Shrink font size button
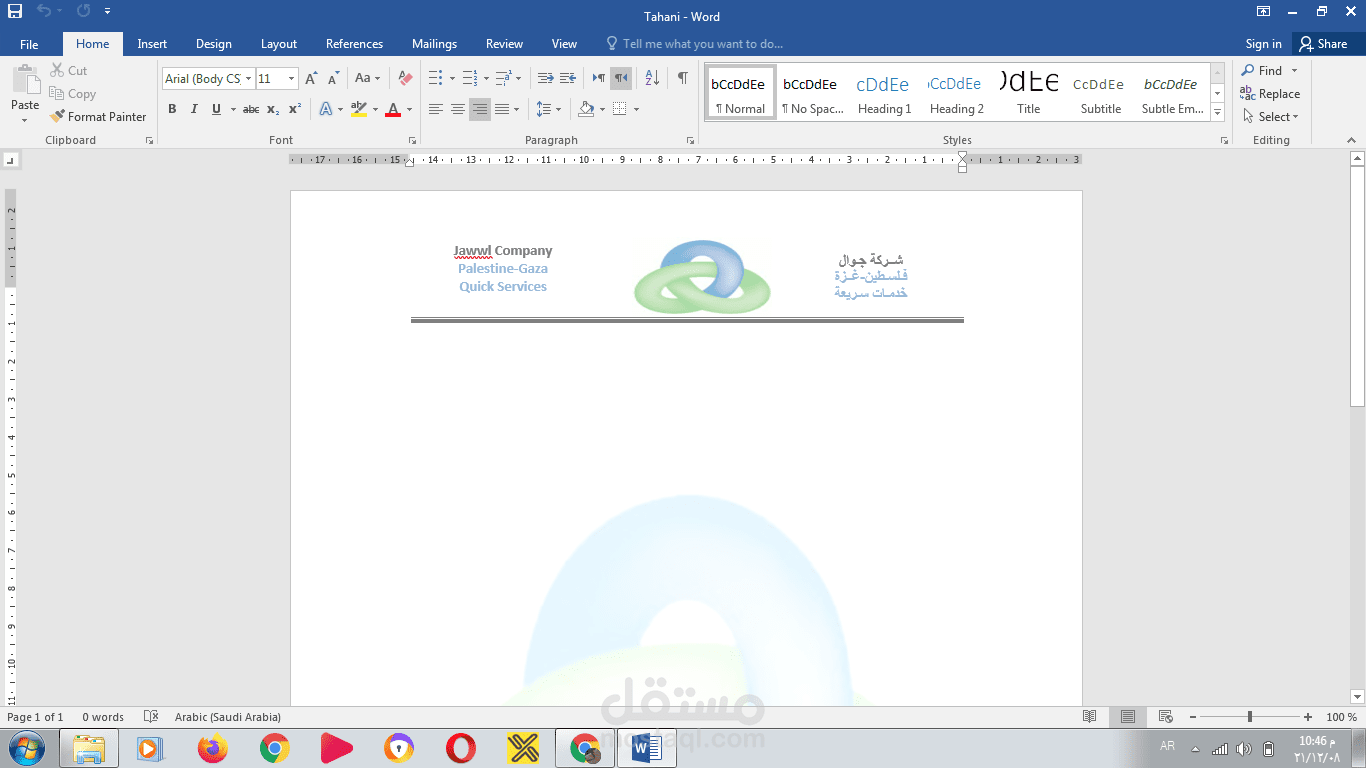 tap(333, 78)
